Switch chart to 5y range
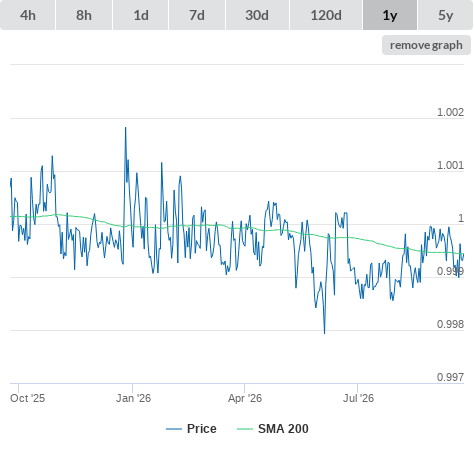Image resolution: width=474 pixels, height=455 pixels. [446, 15]
